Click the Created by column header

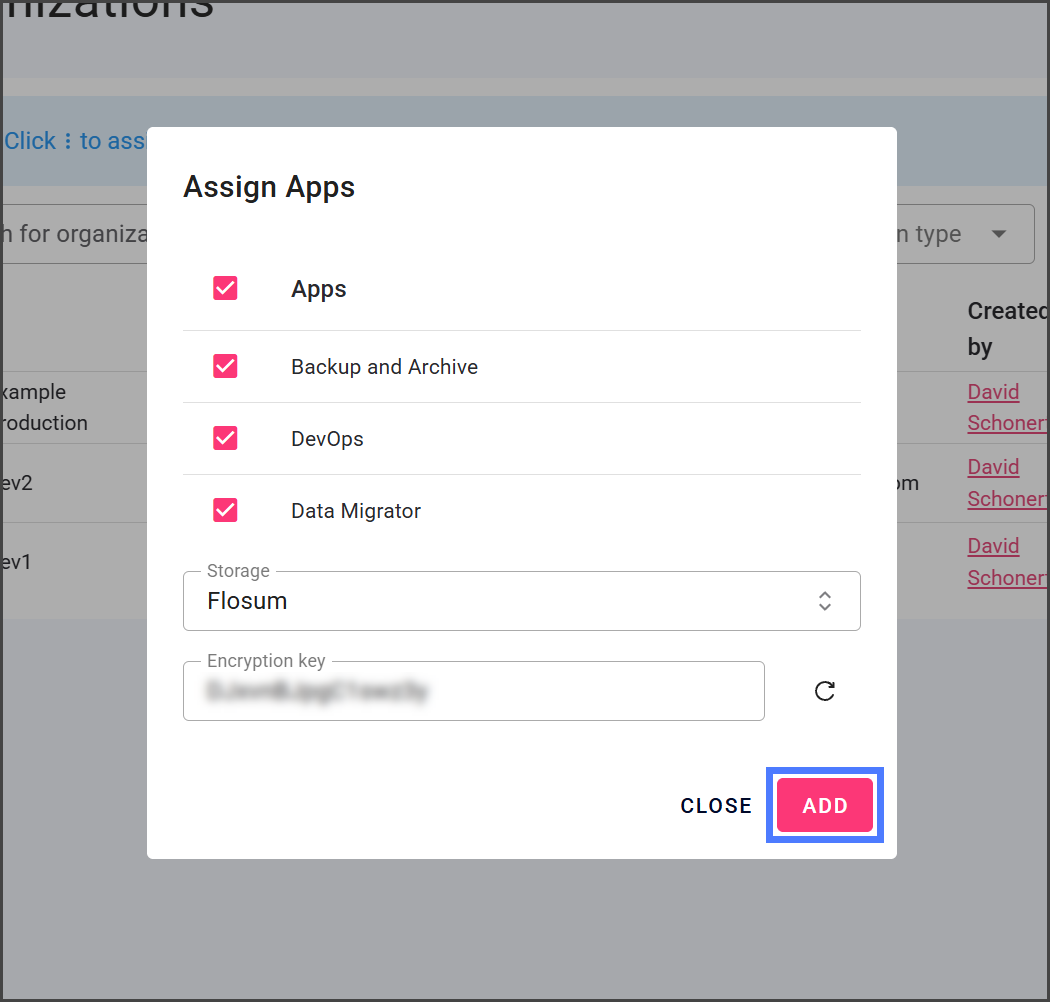pyautogui.click(x=1005, y=328)
